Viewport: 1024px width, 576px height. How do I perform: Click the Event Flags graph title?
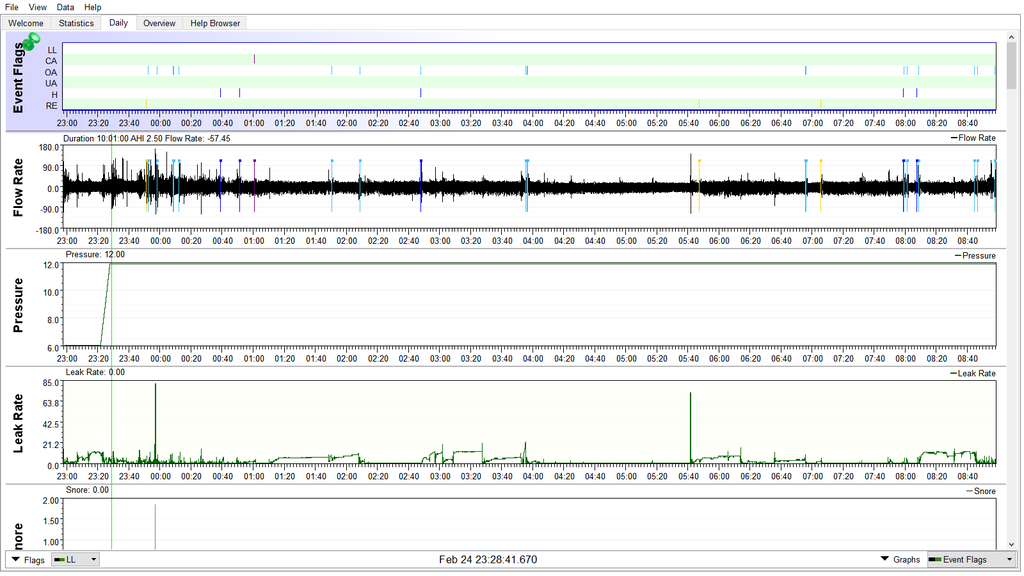pyautogui.click(x=18, y=78)
